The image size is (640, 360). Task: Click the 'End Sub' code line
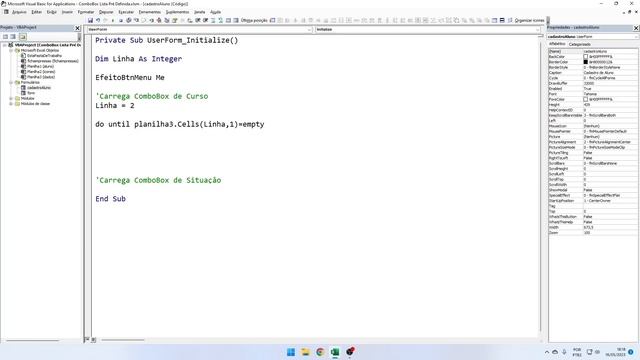111,199
